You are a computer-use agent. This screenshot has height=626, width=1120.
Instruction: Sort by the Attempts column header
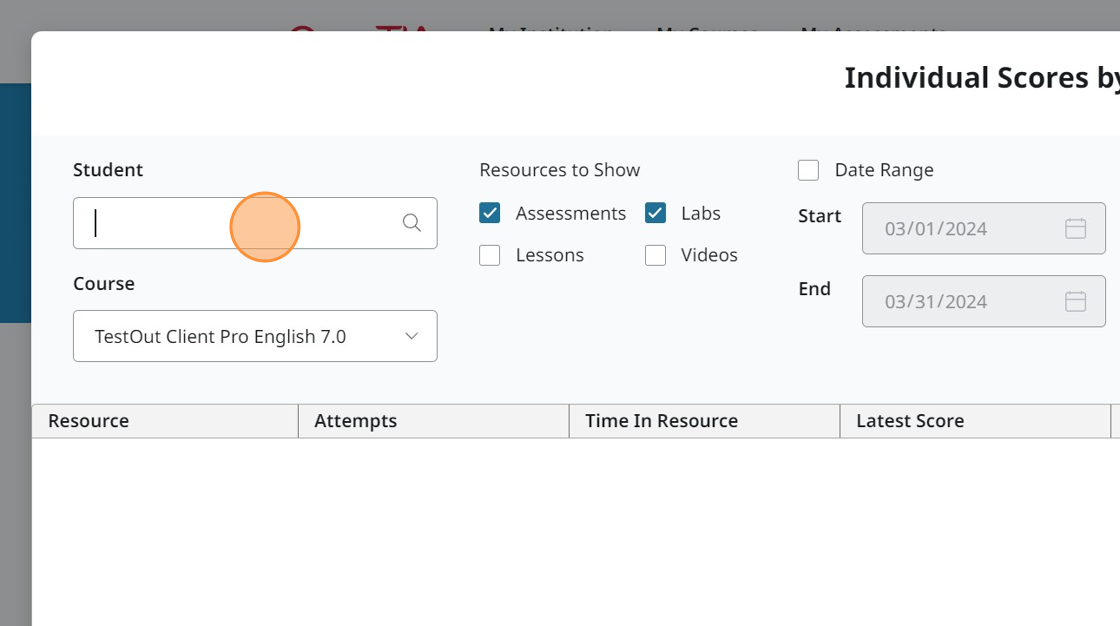433,421
